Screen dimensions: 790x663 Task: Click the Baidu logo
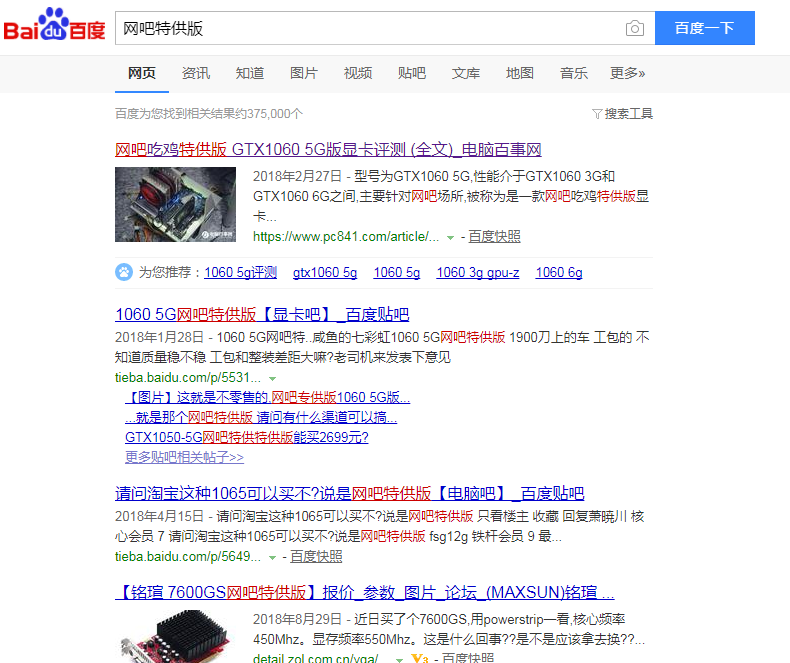54,24
